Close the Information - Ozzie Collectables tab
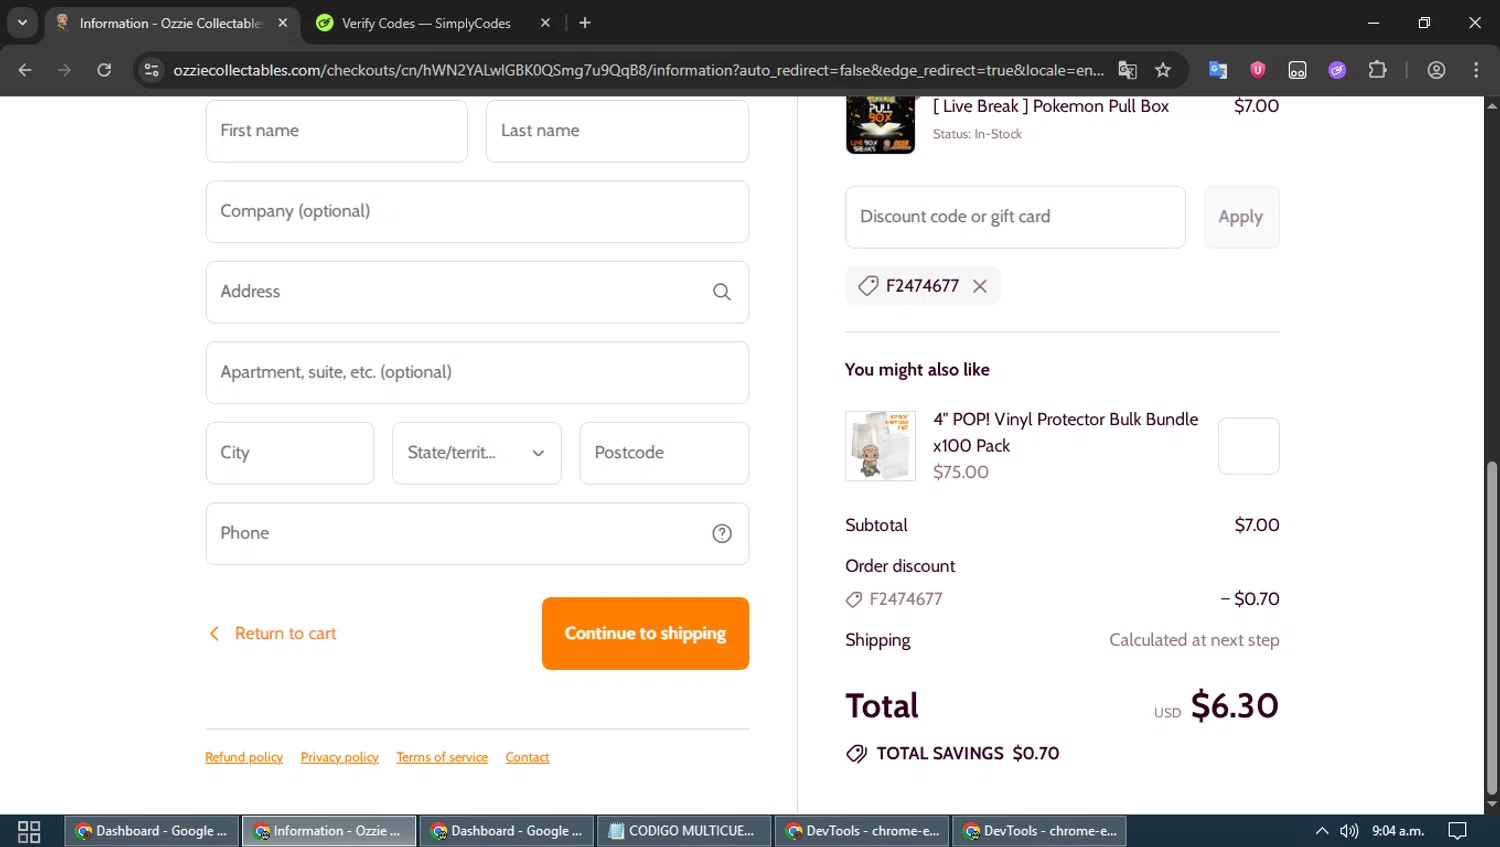Screen dimensions: 1500x847 coord(283,23)
